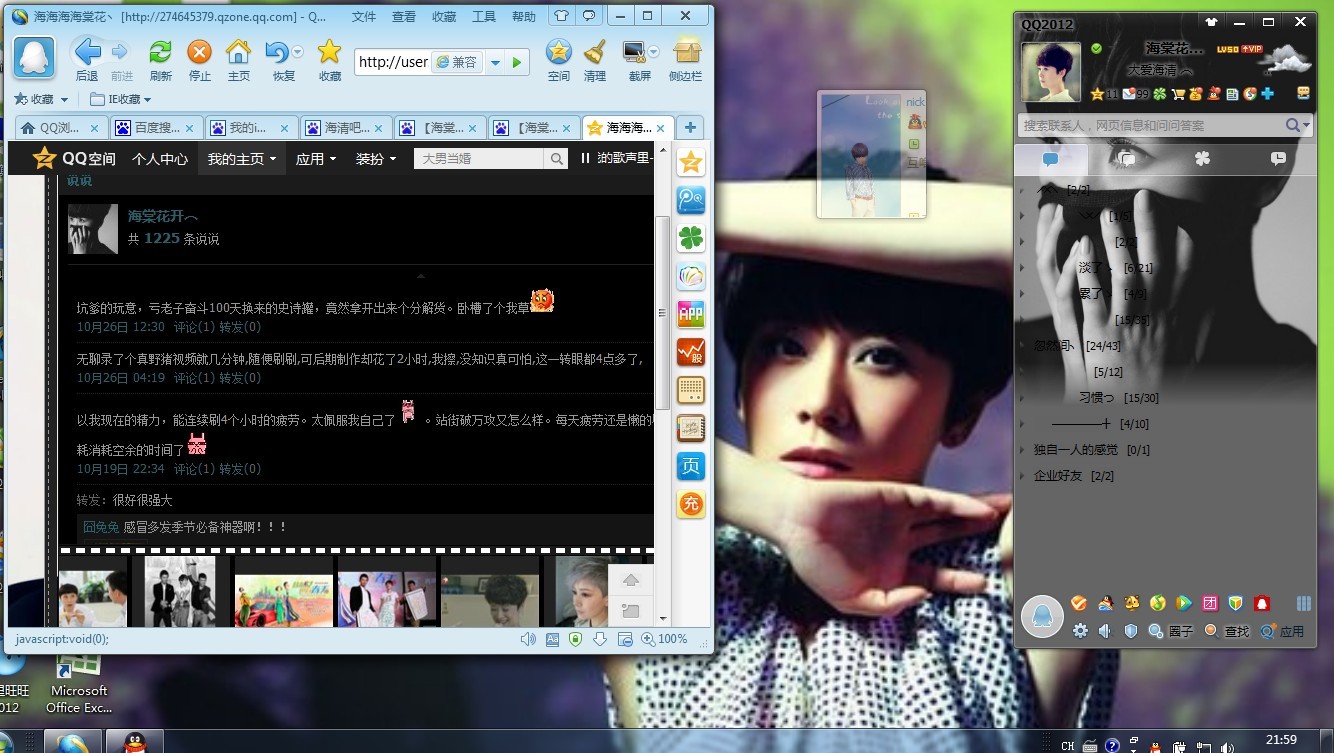
Task: Open 我的主页 dropdown in Qzone navigation
Action: 241,159
